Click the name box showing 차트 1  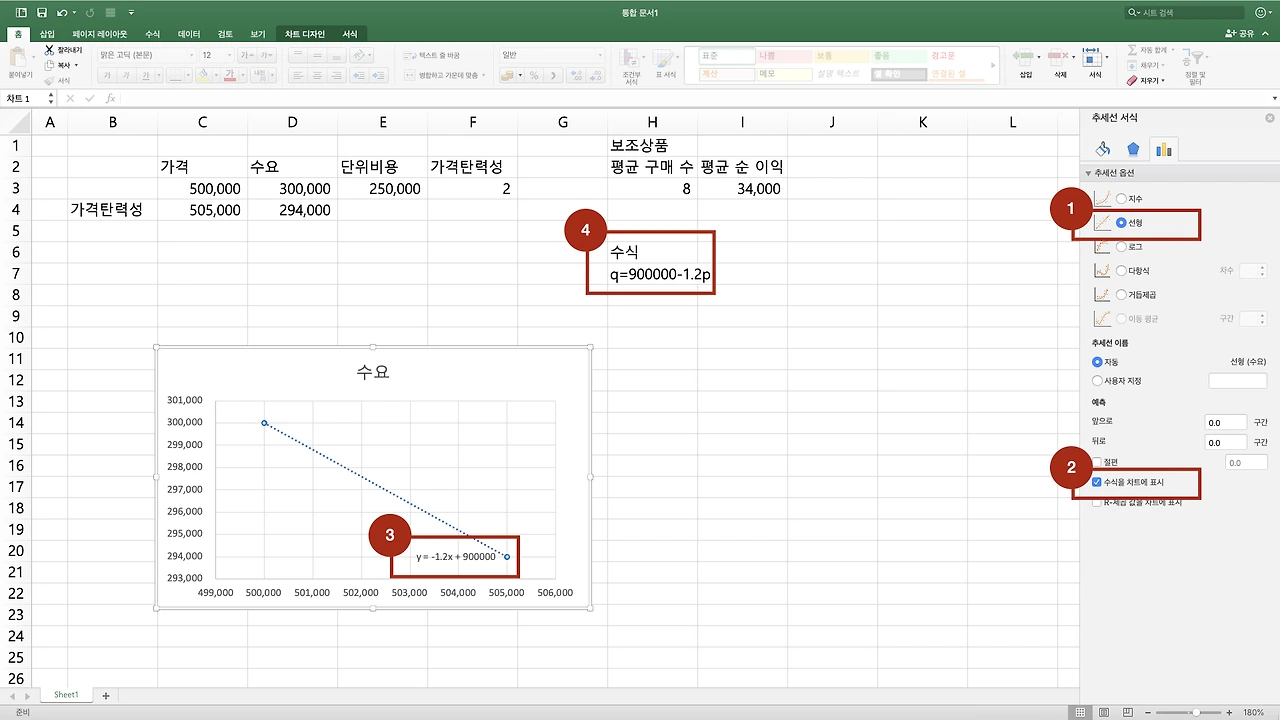tap(27, 98)
